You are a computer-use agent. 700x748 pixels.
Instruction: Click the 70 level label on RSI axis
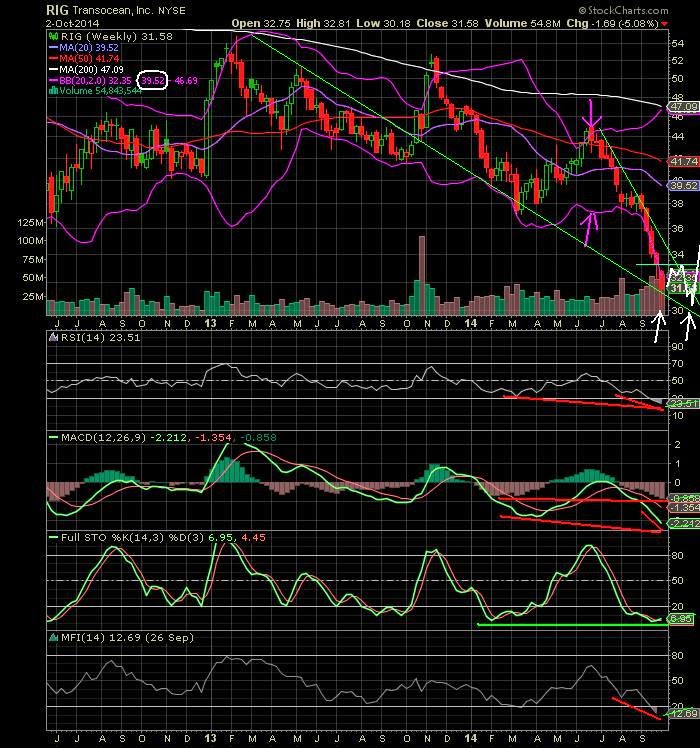click(678, 364)
